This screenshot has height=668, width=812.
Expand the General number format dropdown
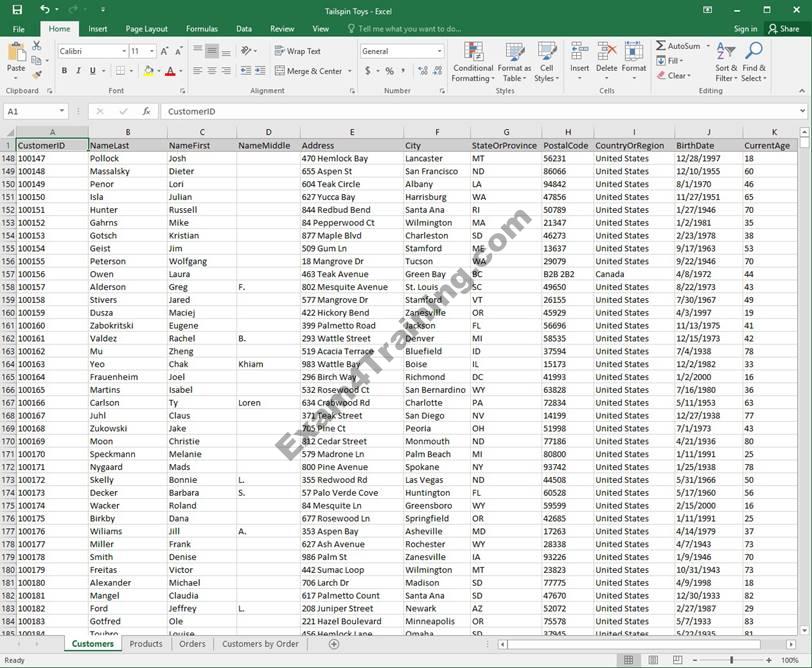(x=439, y=51)
